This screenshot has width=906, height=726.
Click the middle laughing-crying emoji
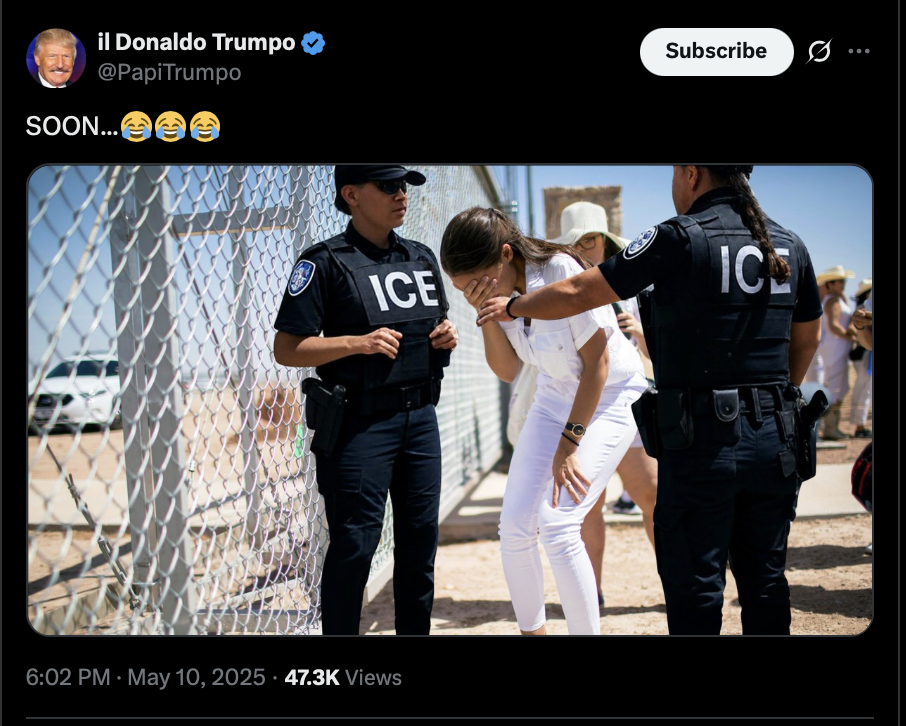pyautogui.click(x=170, y=126)
